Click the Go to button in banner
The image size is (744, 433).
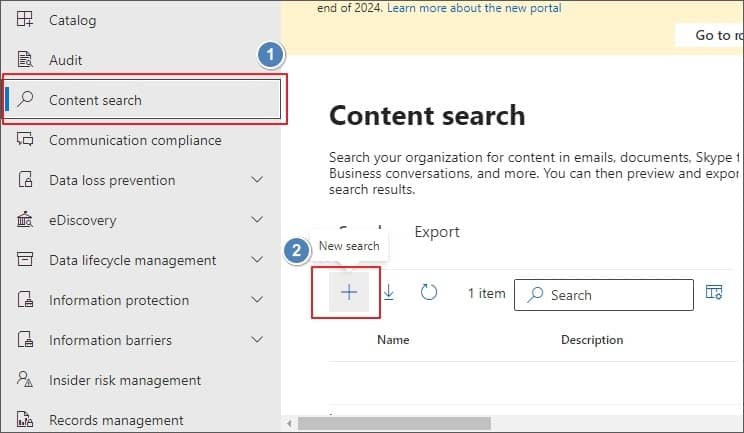tap(710, 35)
